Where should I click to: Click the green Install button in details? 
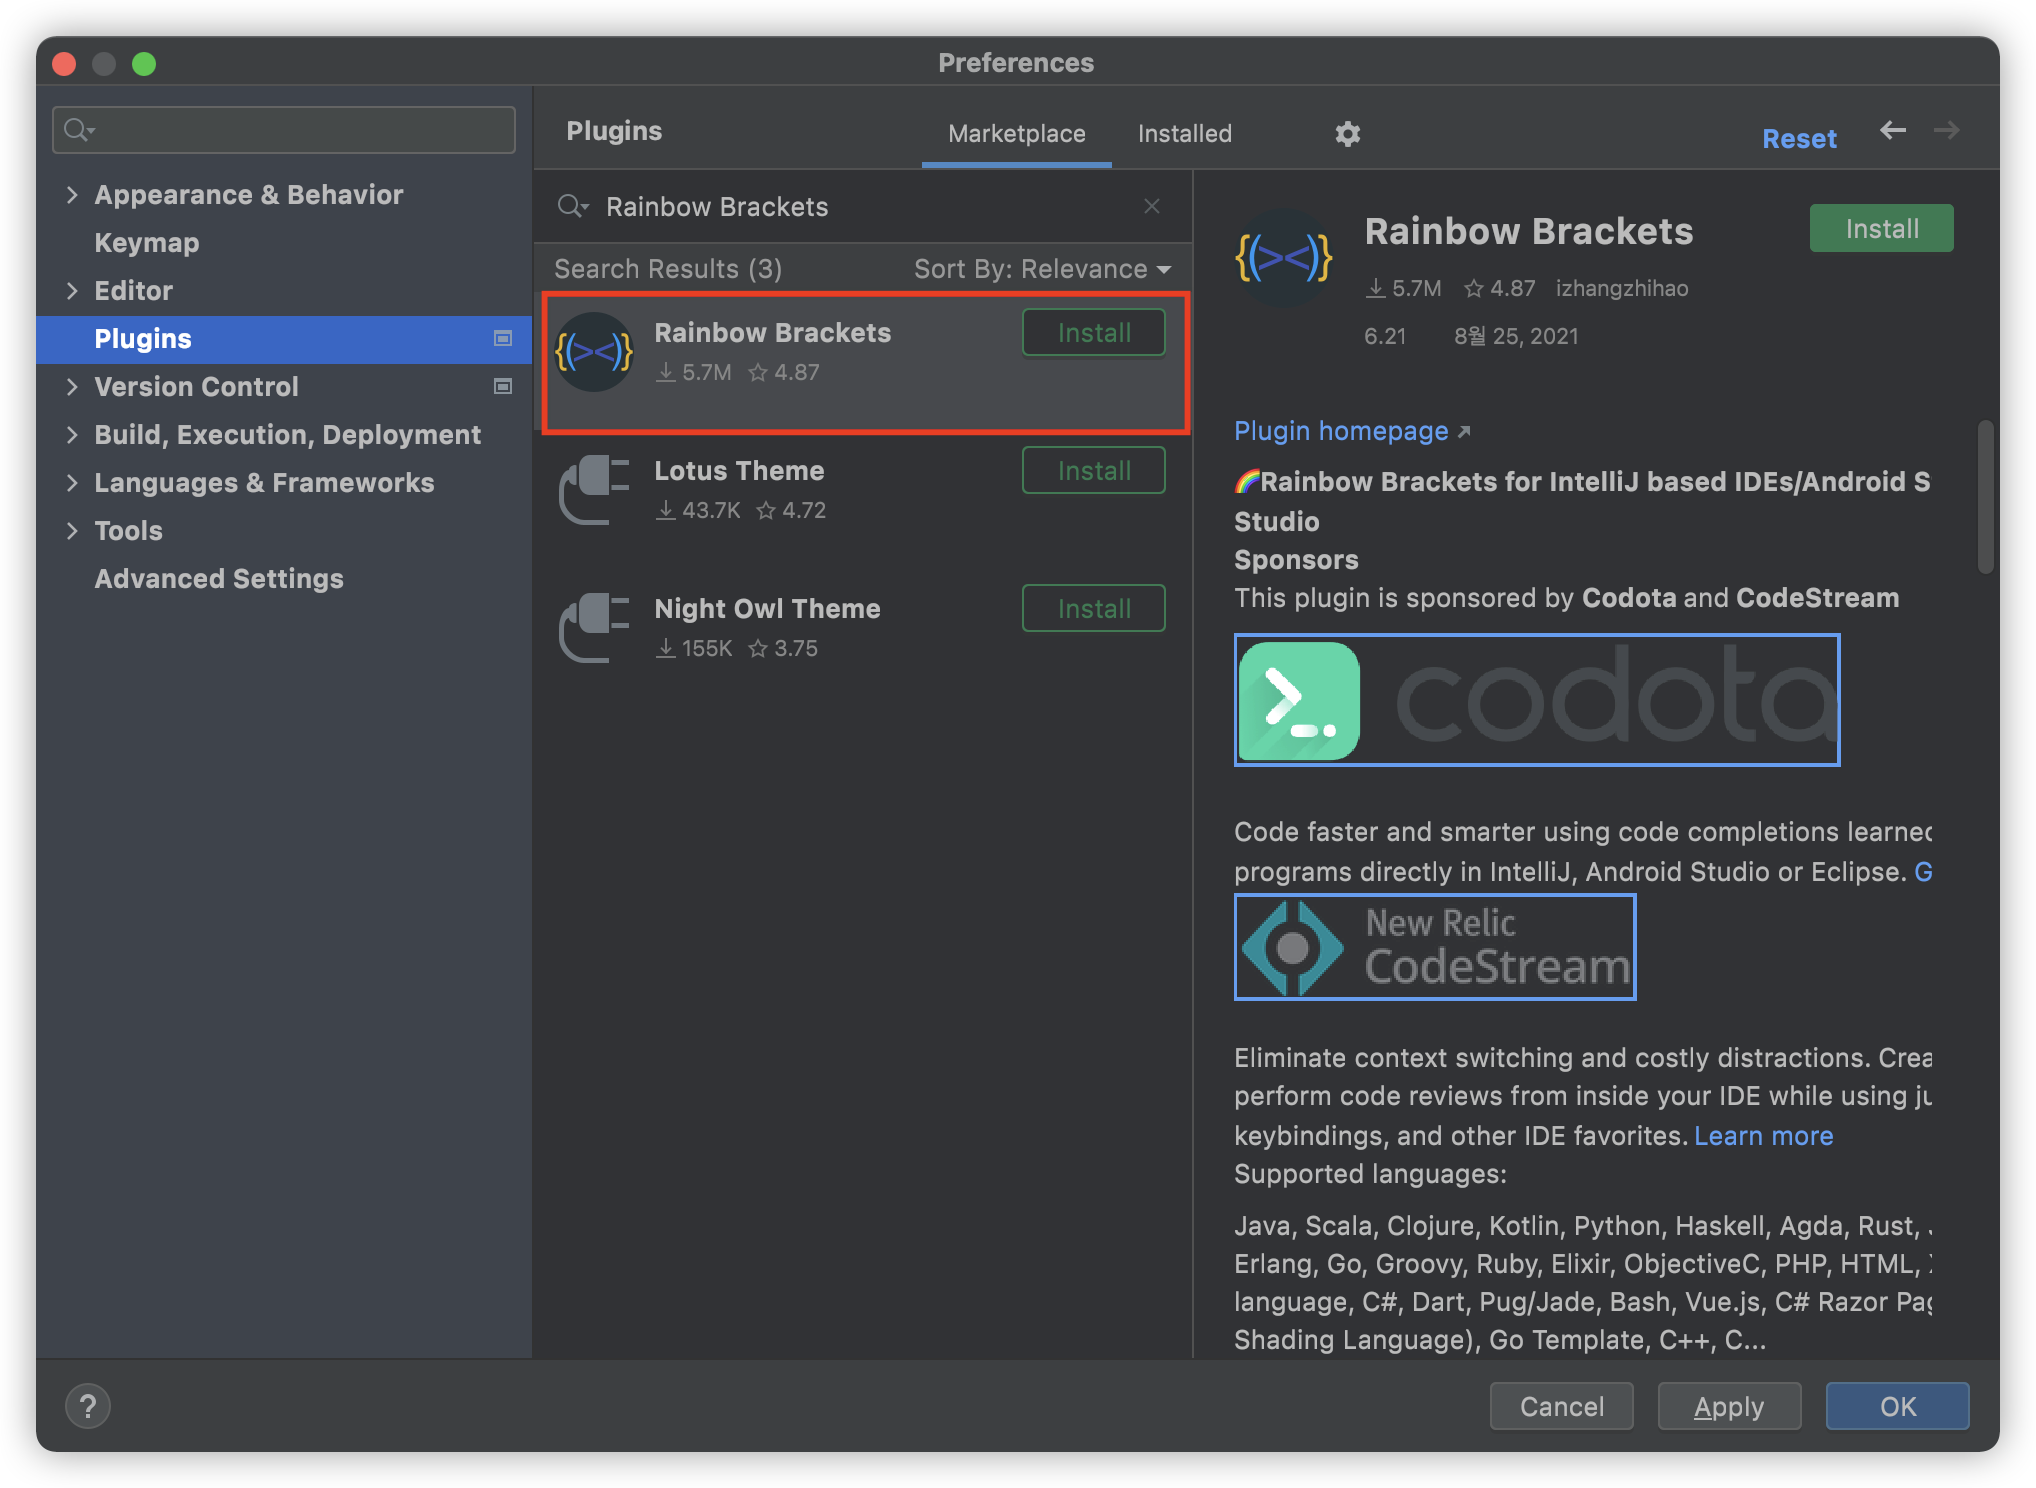[x=1881, y=228]
